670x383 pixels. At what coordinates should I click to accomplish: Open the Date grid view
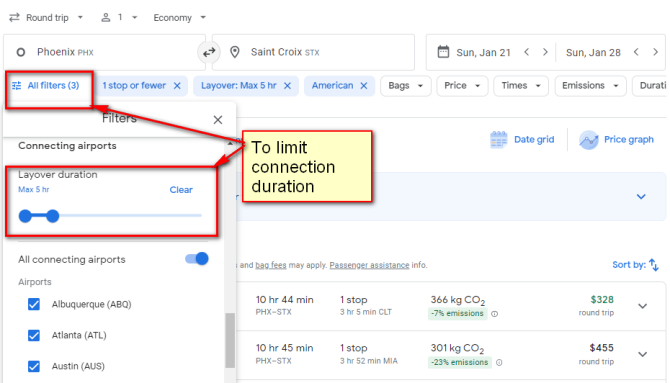(522, 139)
